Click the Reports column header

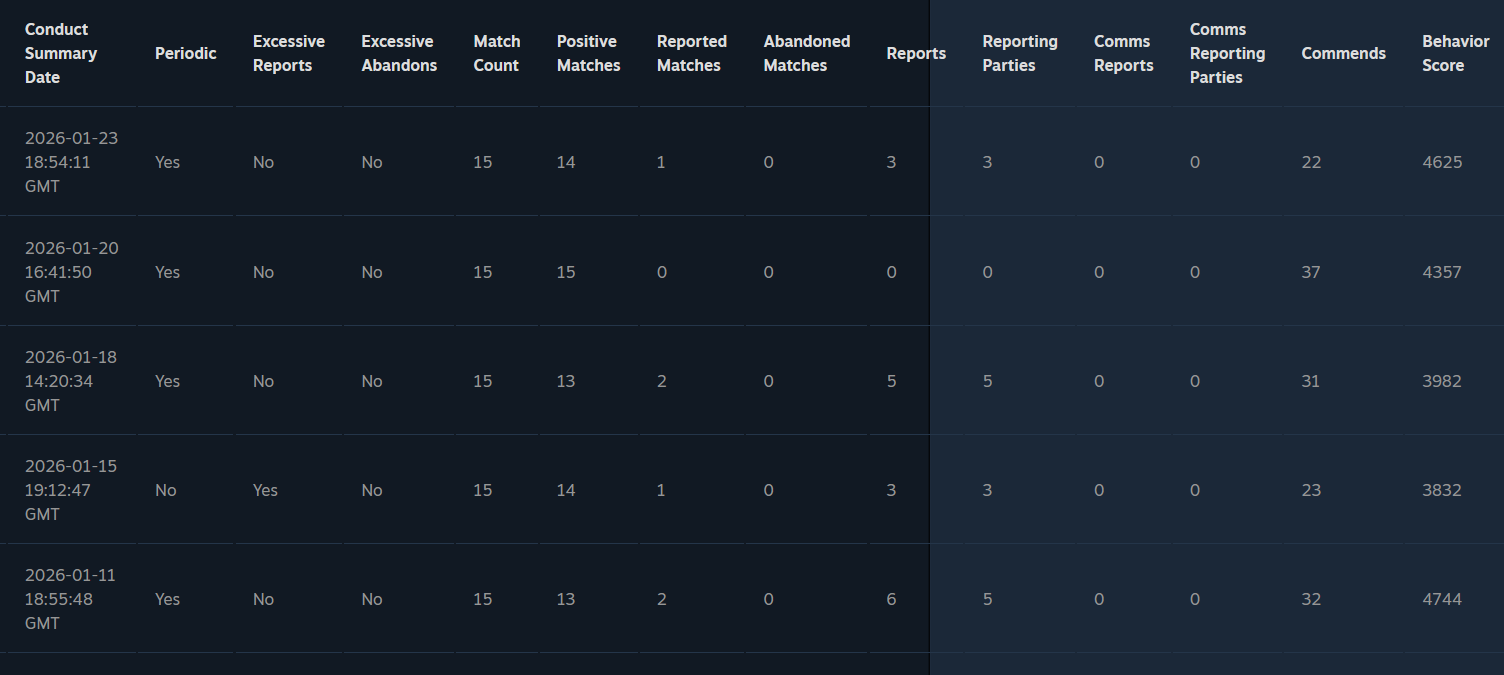916,53
